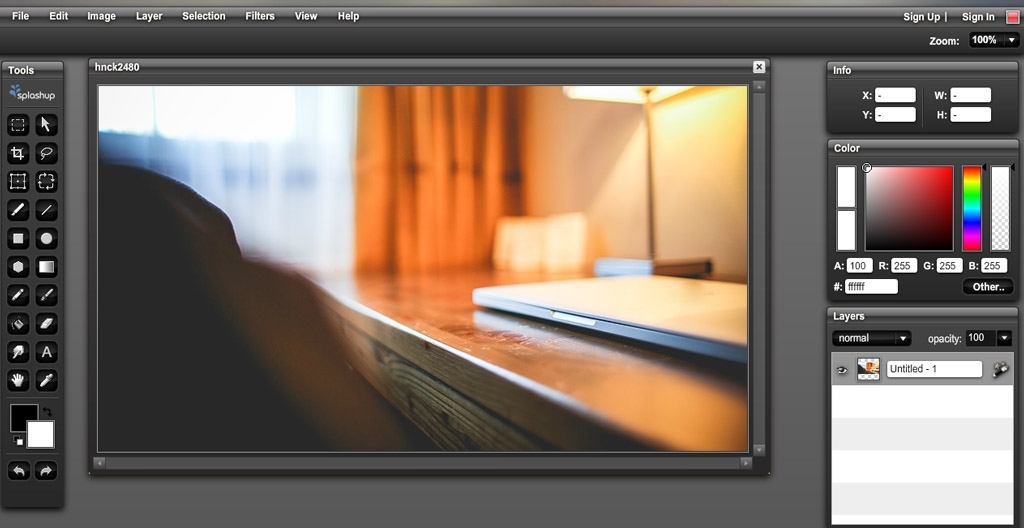The height and width of the screenshot is (528, 1024).
Task: Select the rectangular marquee selection tool
Action: click(x=18, y=124)
